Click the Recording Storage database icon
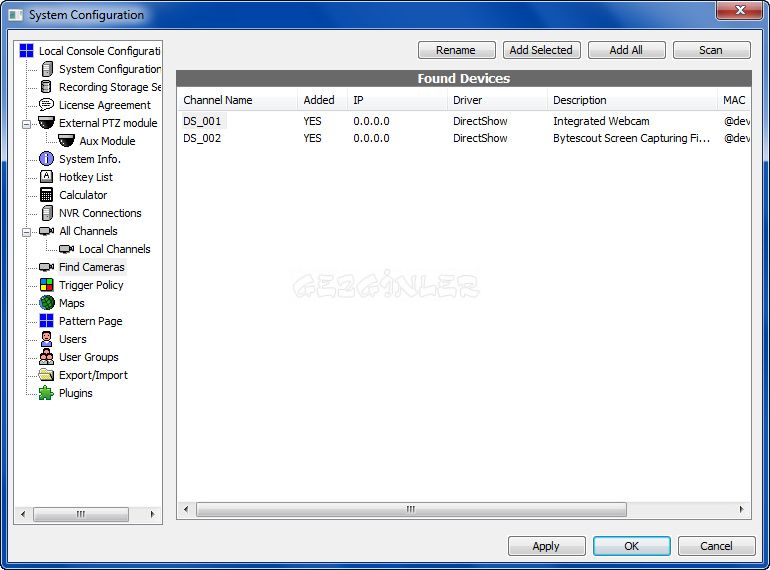The width and height of the screenshot is (770, 570). click(x=46, y=87)
